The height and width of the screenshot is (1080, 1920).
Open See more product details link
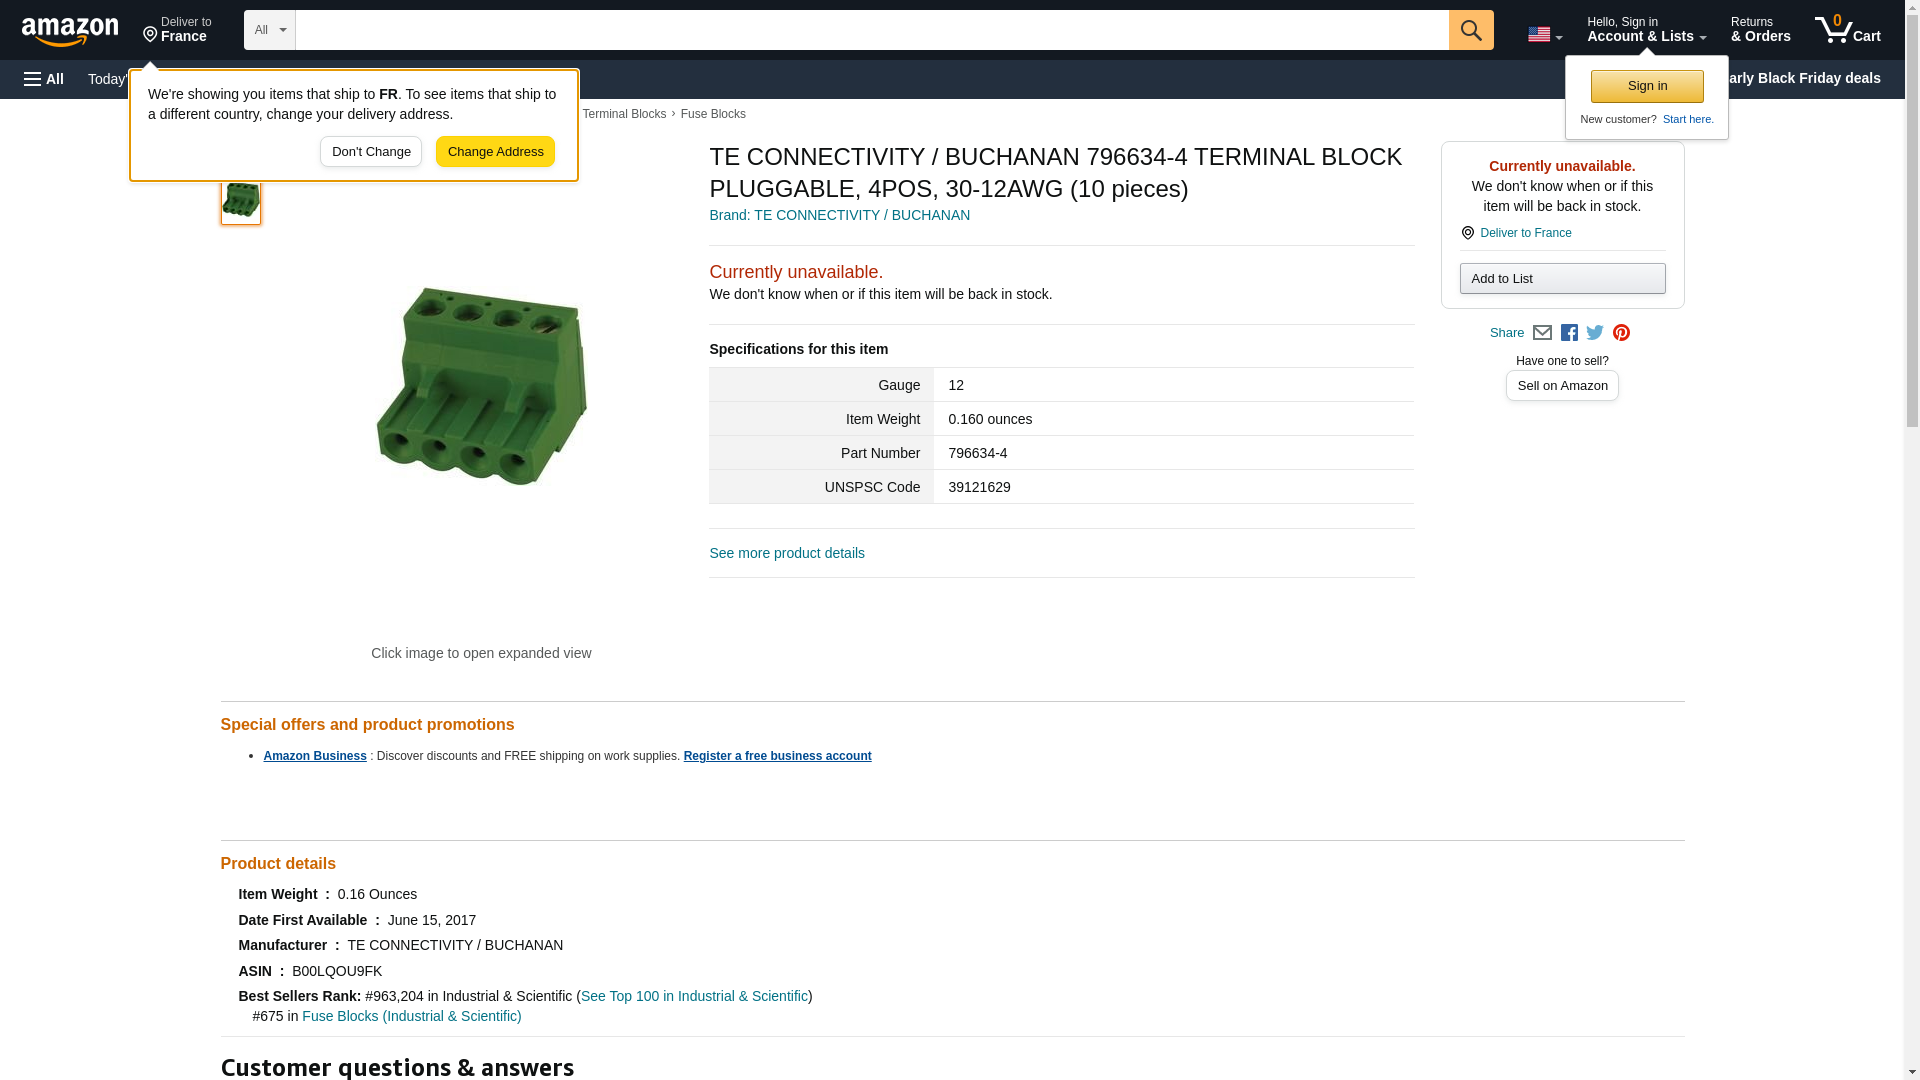787,553
